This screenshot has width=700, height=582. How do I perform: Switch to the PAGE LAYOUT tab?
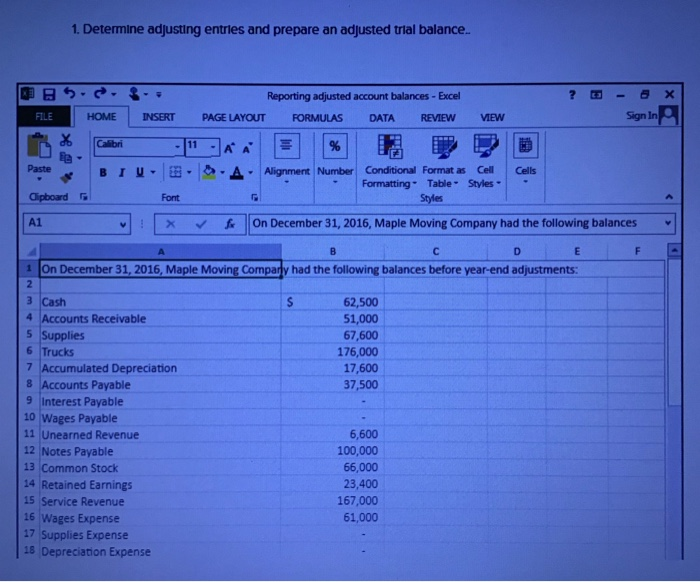click(233, 118)
